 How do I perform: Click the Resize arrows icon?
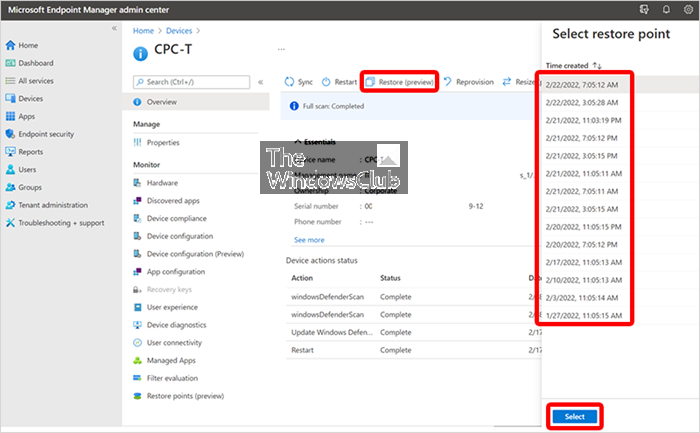click(x=507, y=82)
